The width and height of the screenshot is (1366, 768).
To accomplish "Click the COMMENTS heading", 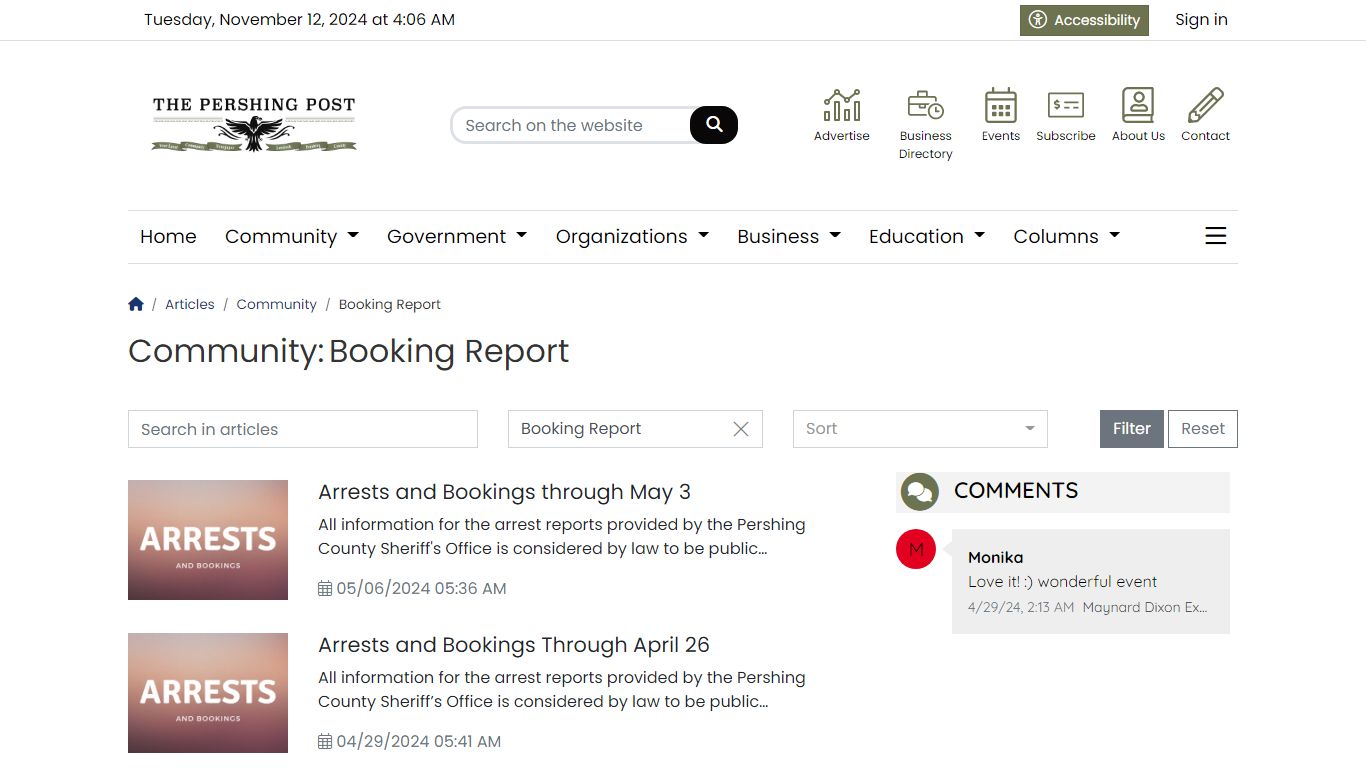I will (1016, 491).
